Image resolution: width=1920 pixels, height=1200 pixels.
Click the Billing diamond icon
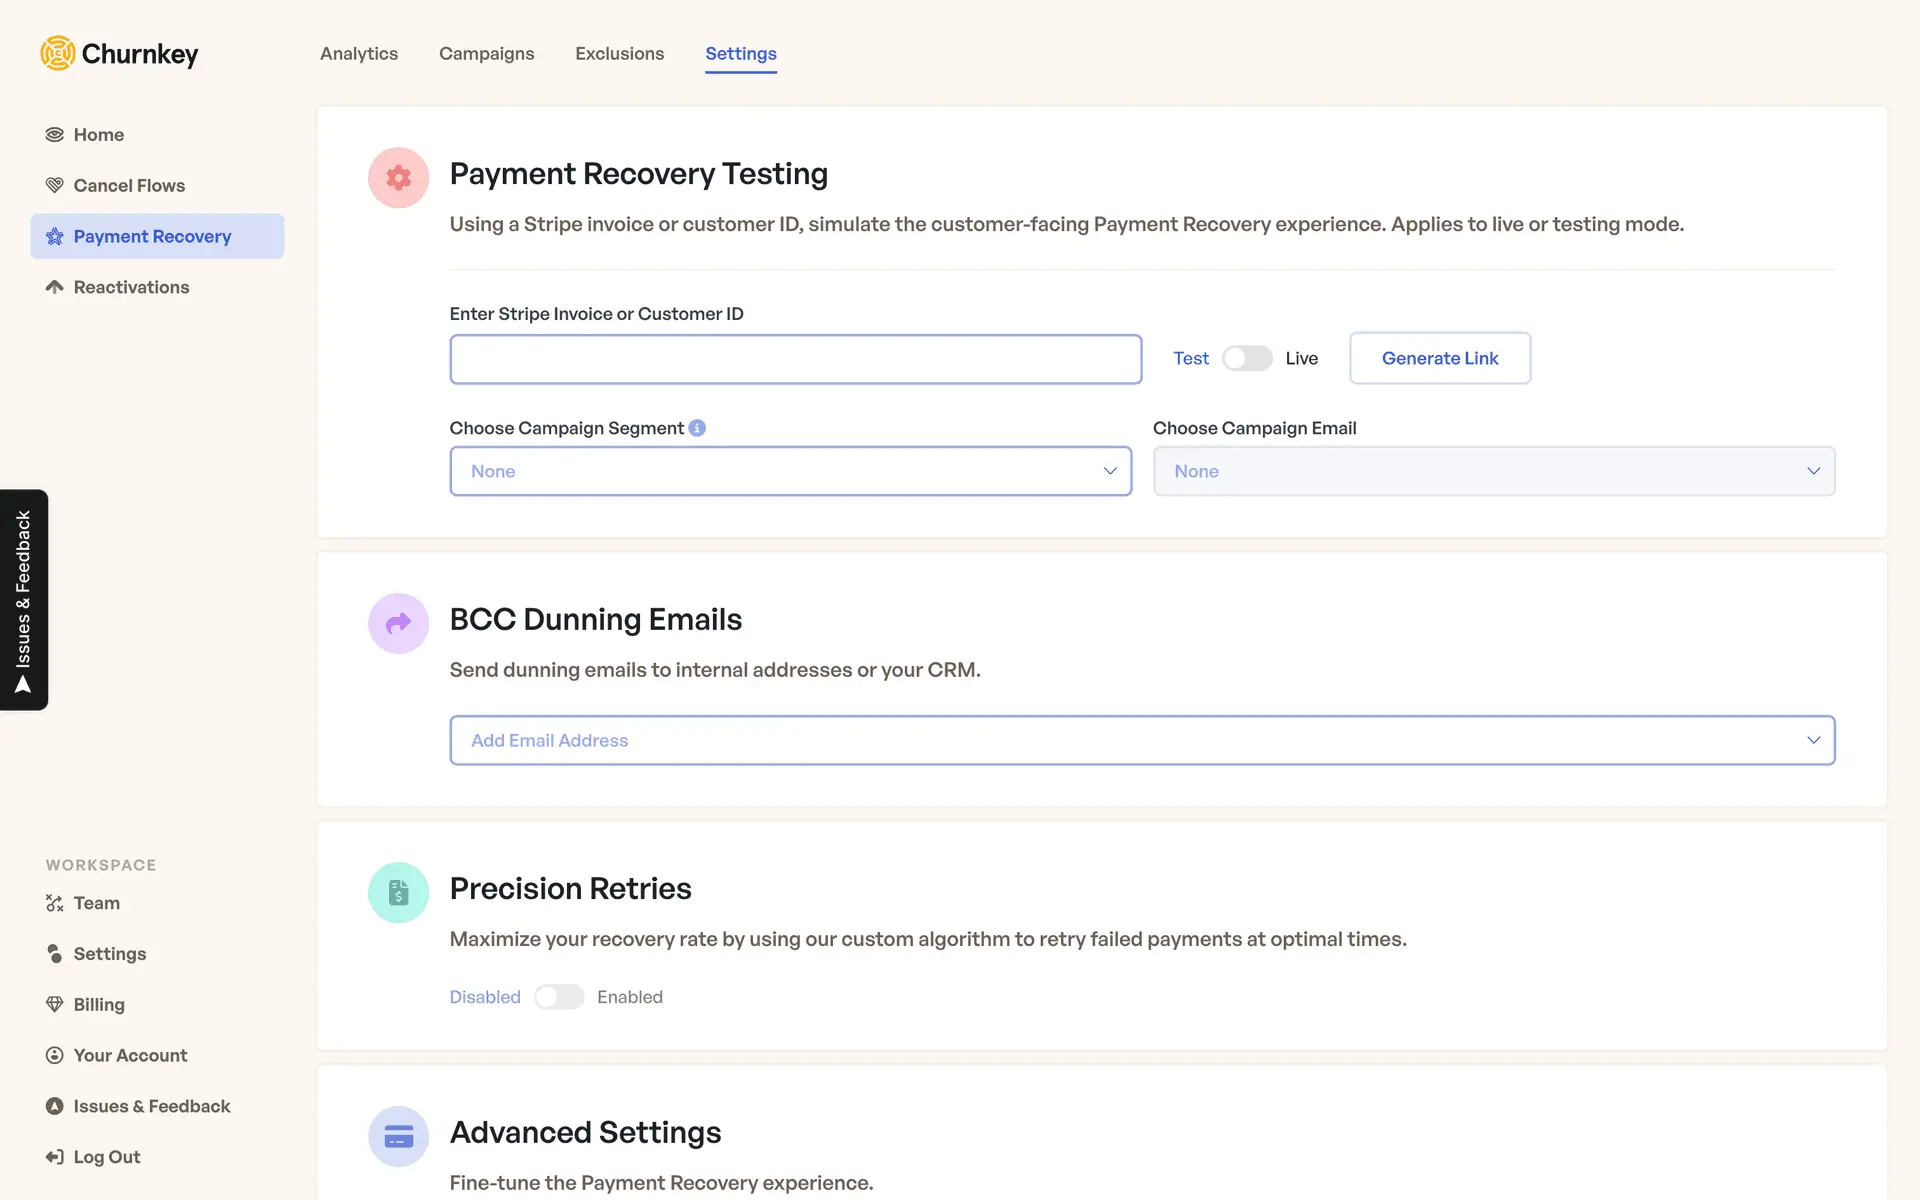tap(55, 1004)
